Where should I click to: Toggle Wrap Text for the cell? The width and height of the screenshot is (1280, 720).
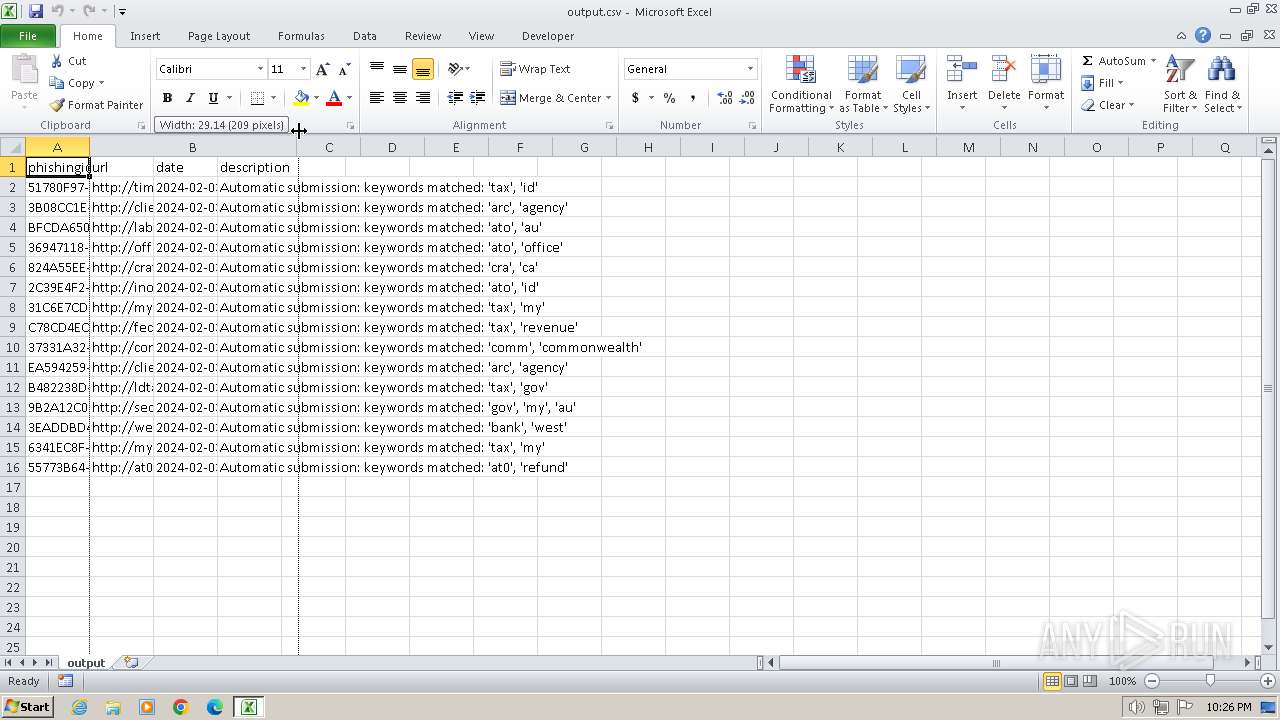coord(535,69)
